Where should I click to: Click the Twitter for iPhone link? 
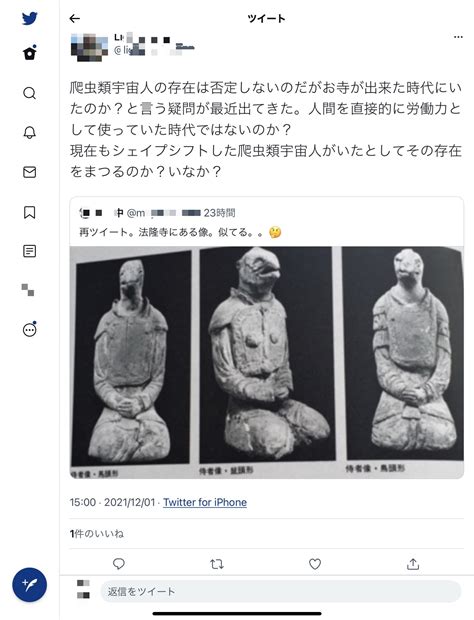tap(205, 502)
